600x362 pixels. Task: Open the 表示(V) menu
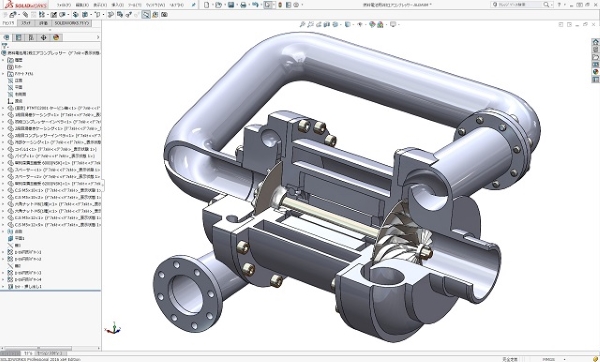pyautogui.click(x=100, y=5)
